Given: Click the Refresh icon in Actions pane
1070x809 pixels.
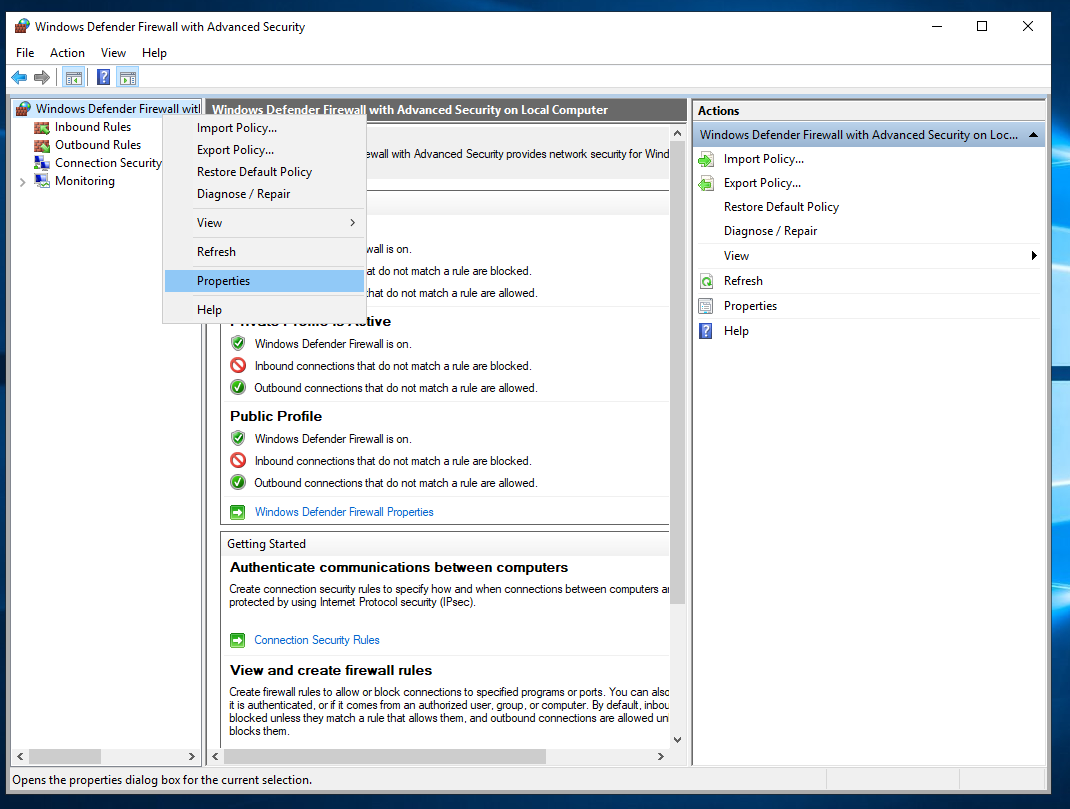Looking at the screenshot, I should click(706, 281).
